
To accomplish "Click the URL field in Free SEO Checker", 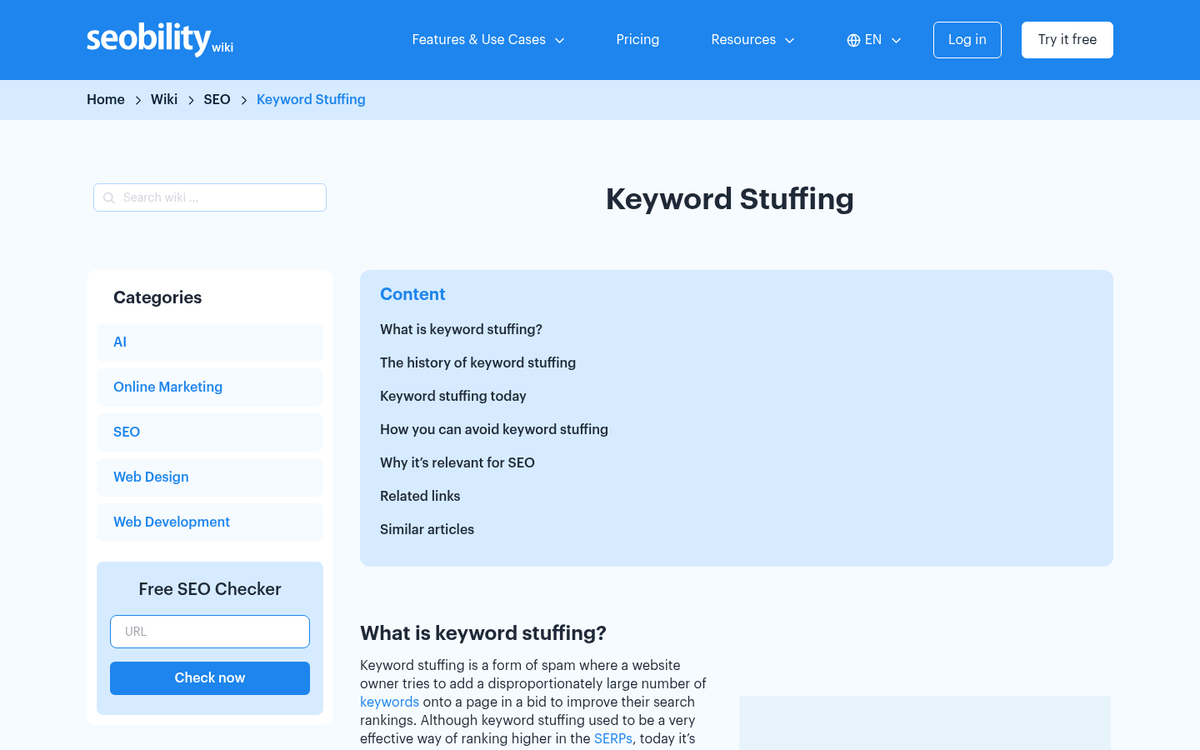I will click(210, 631).
